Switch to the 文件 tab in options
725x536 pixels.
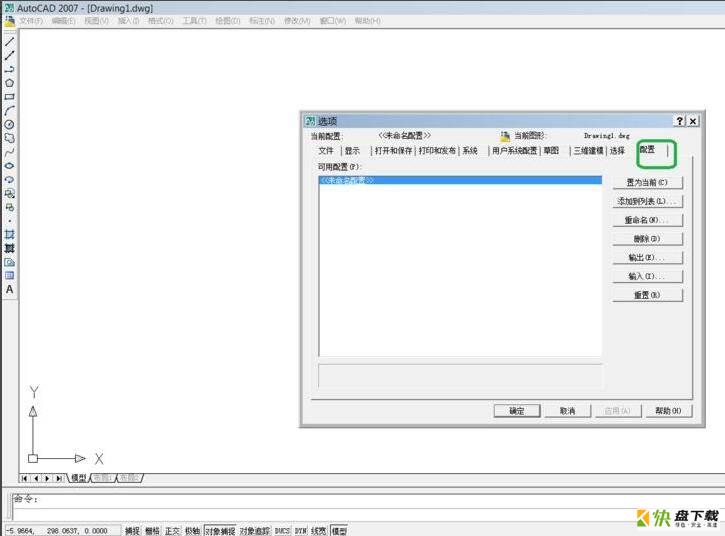tap(326, 151)
